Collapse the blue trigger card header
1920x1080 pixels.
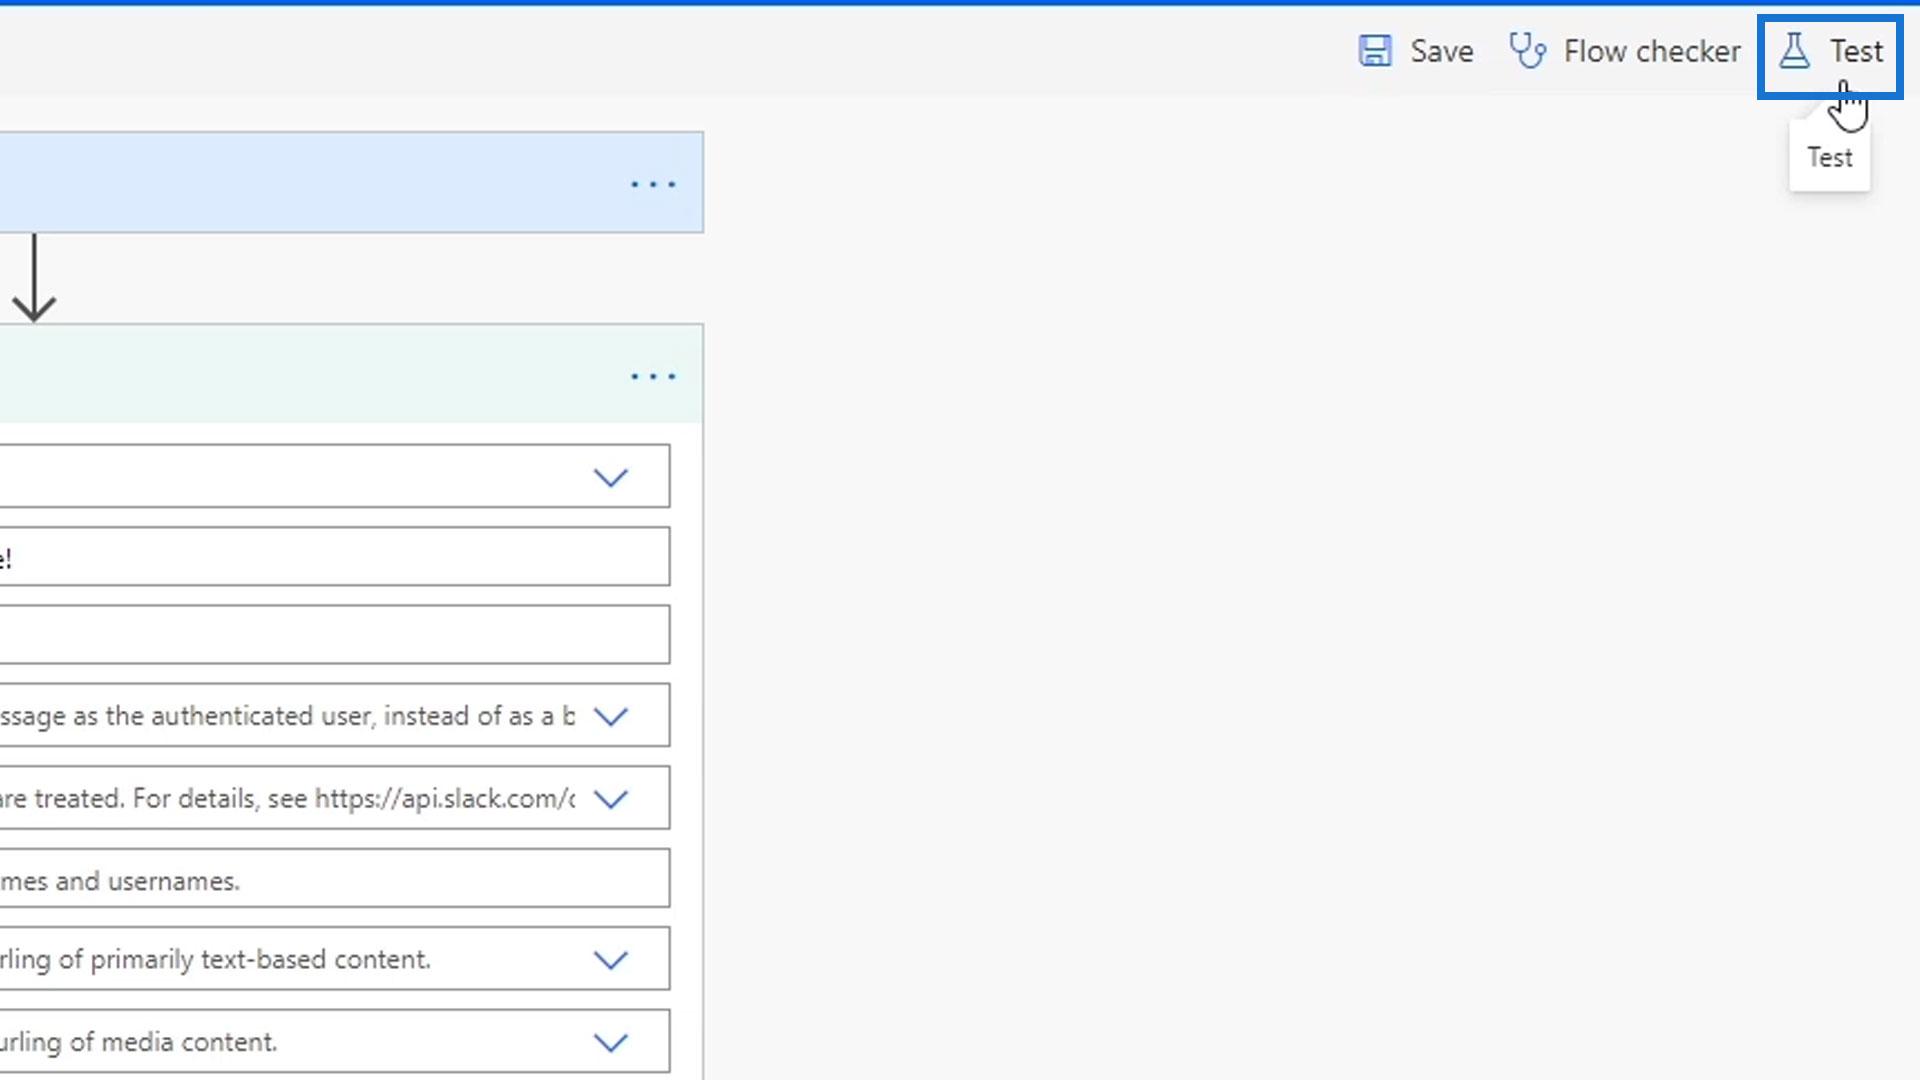300,183
